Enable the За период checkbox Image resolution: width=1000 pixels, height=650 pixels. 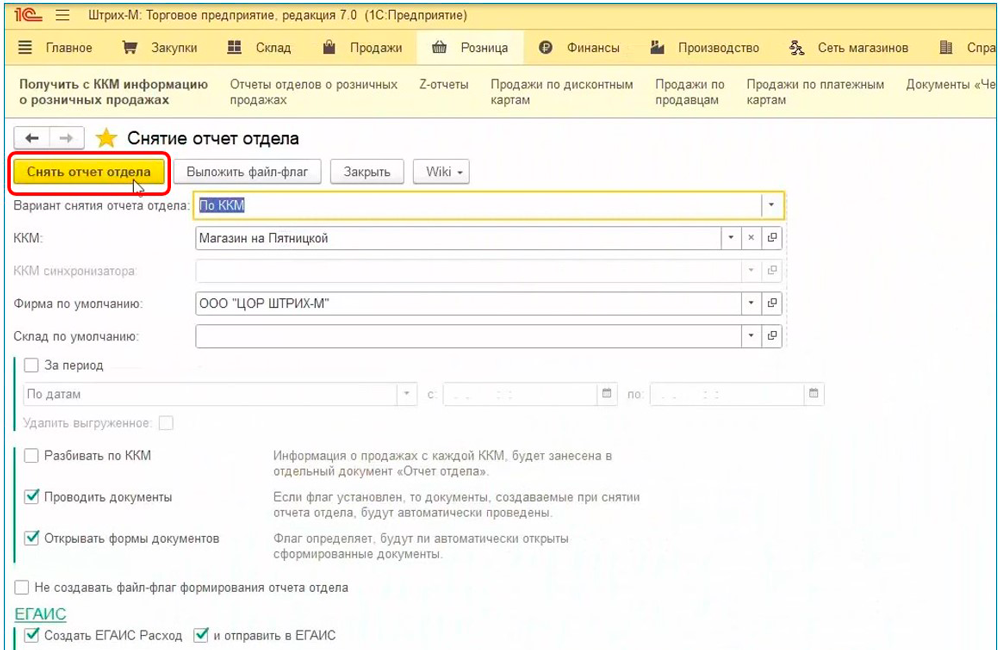32,366
